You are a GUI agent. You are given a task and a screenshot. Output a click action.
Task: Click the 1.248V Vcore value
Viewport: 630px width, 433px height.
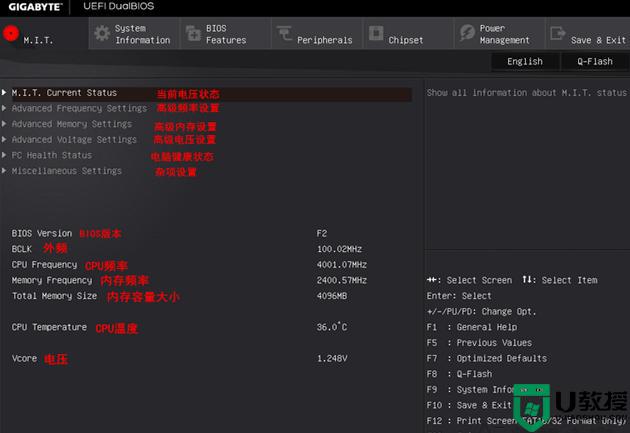coord(332,358)
